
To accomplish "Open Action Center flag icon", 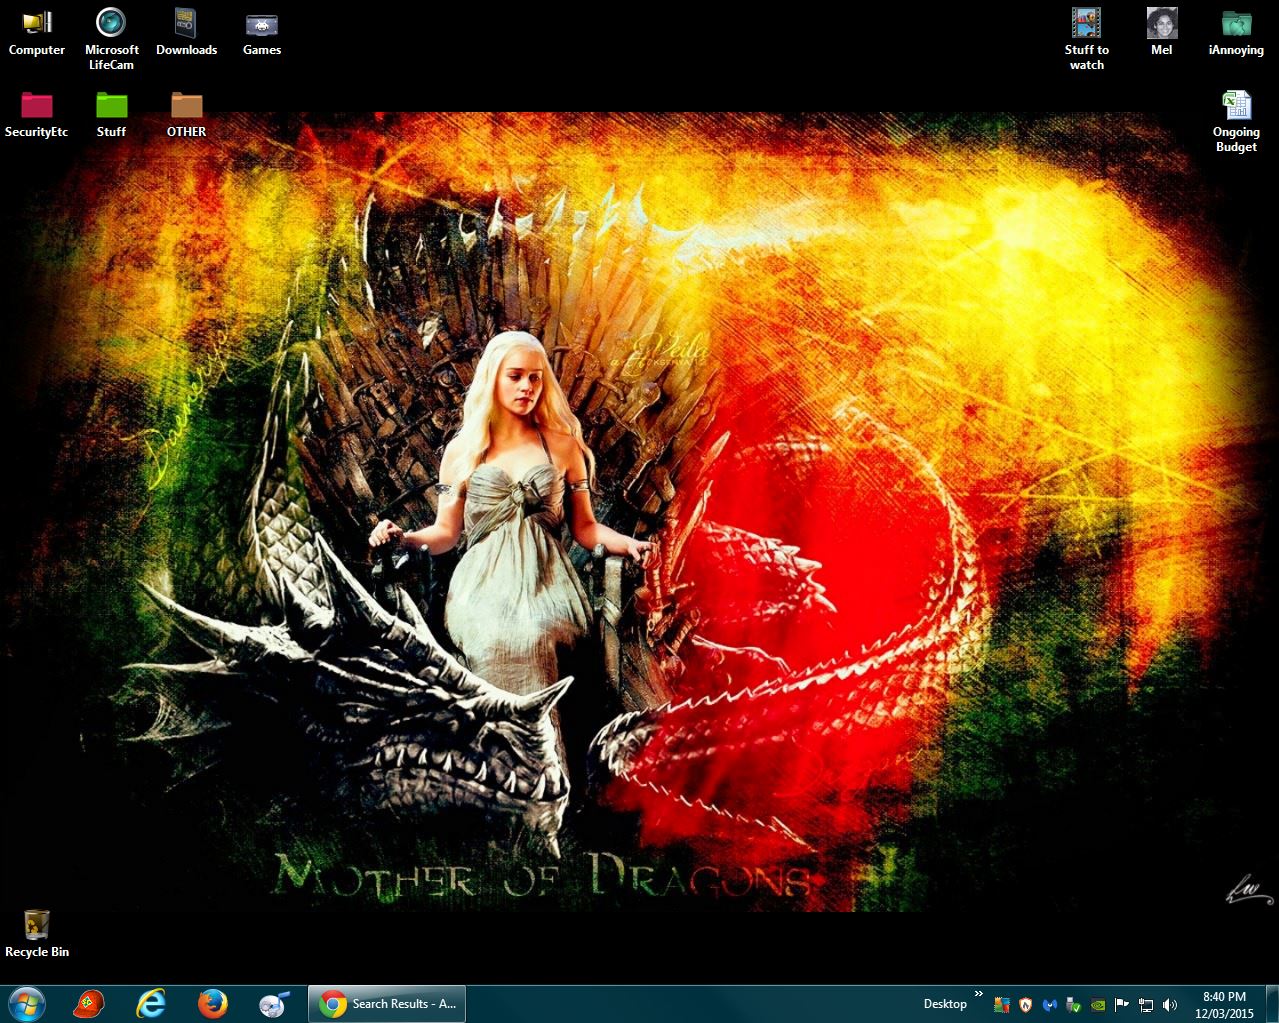I will [1122, 1005].
